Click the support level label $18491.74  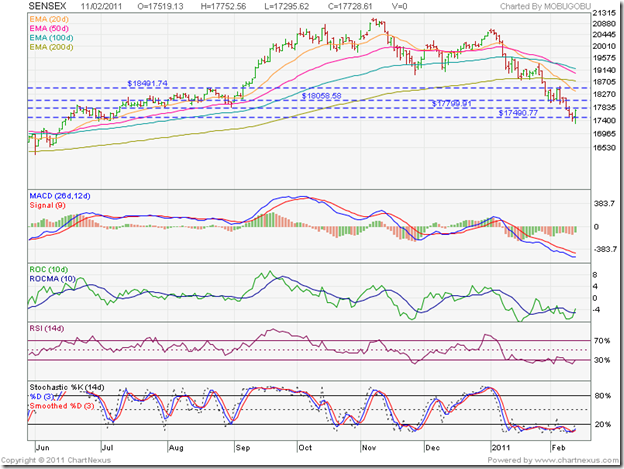(147, 83)
